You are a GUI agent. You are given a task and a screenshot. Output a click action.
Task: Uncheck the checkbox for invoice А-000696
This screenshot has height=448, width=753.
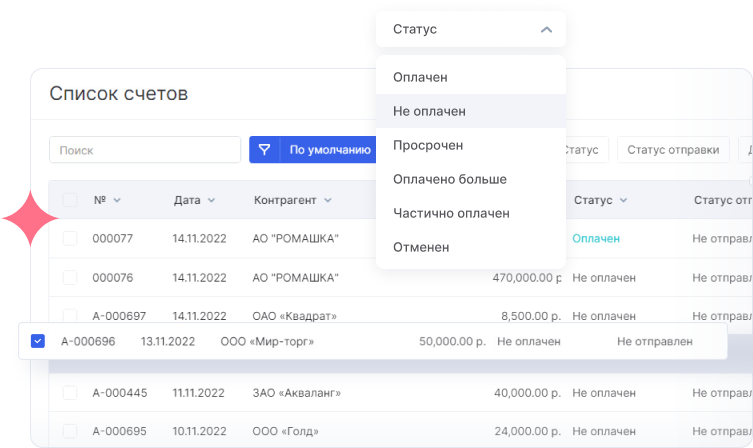(38, 341)
